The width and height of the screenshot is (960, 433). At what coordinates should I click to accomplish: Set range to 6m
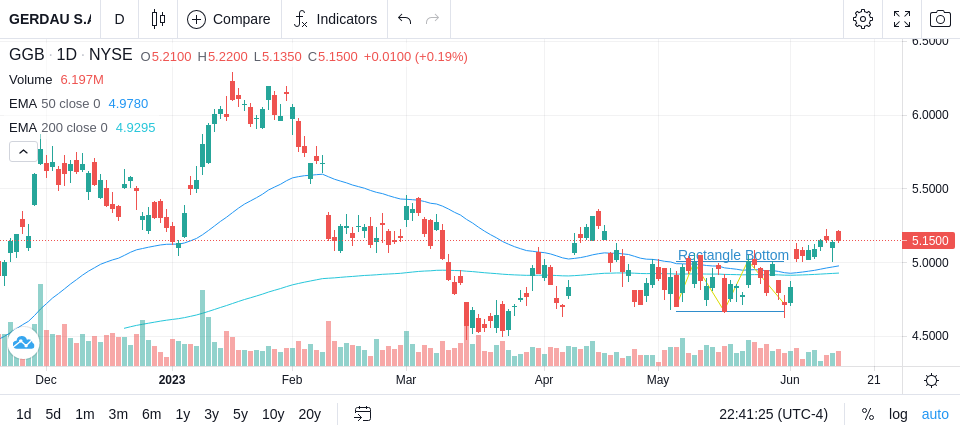pyautogui.click(x=151, y=415)
